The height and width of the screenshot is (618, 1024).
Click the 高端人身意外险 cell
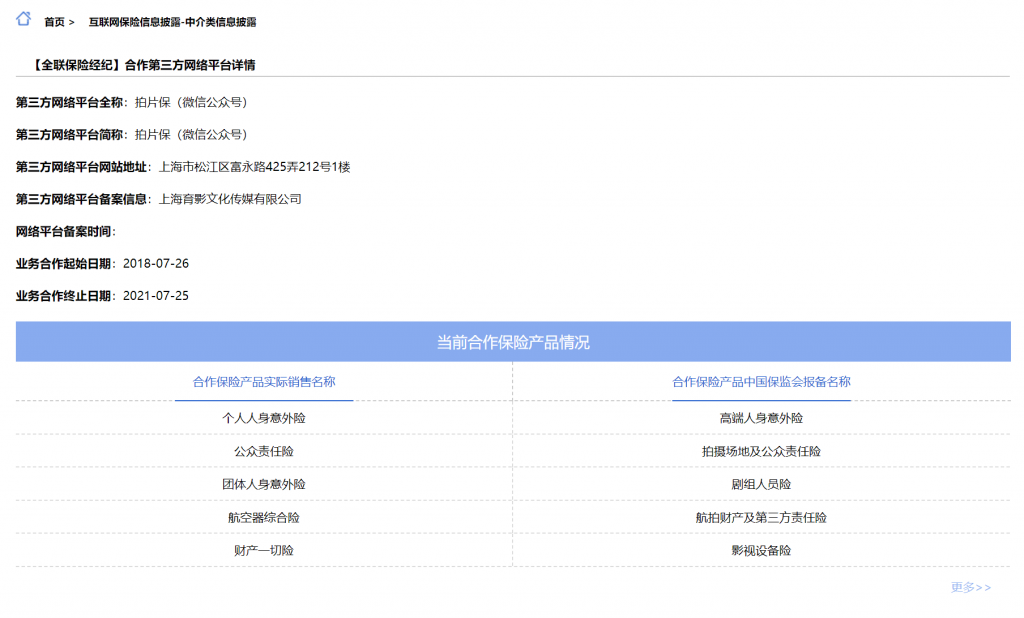click(x=761, y=418)
